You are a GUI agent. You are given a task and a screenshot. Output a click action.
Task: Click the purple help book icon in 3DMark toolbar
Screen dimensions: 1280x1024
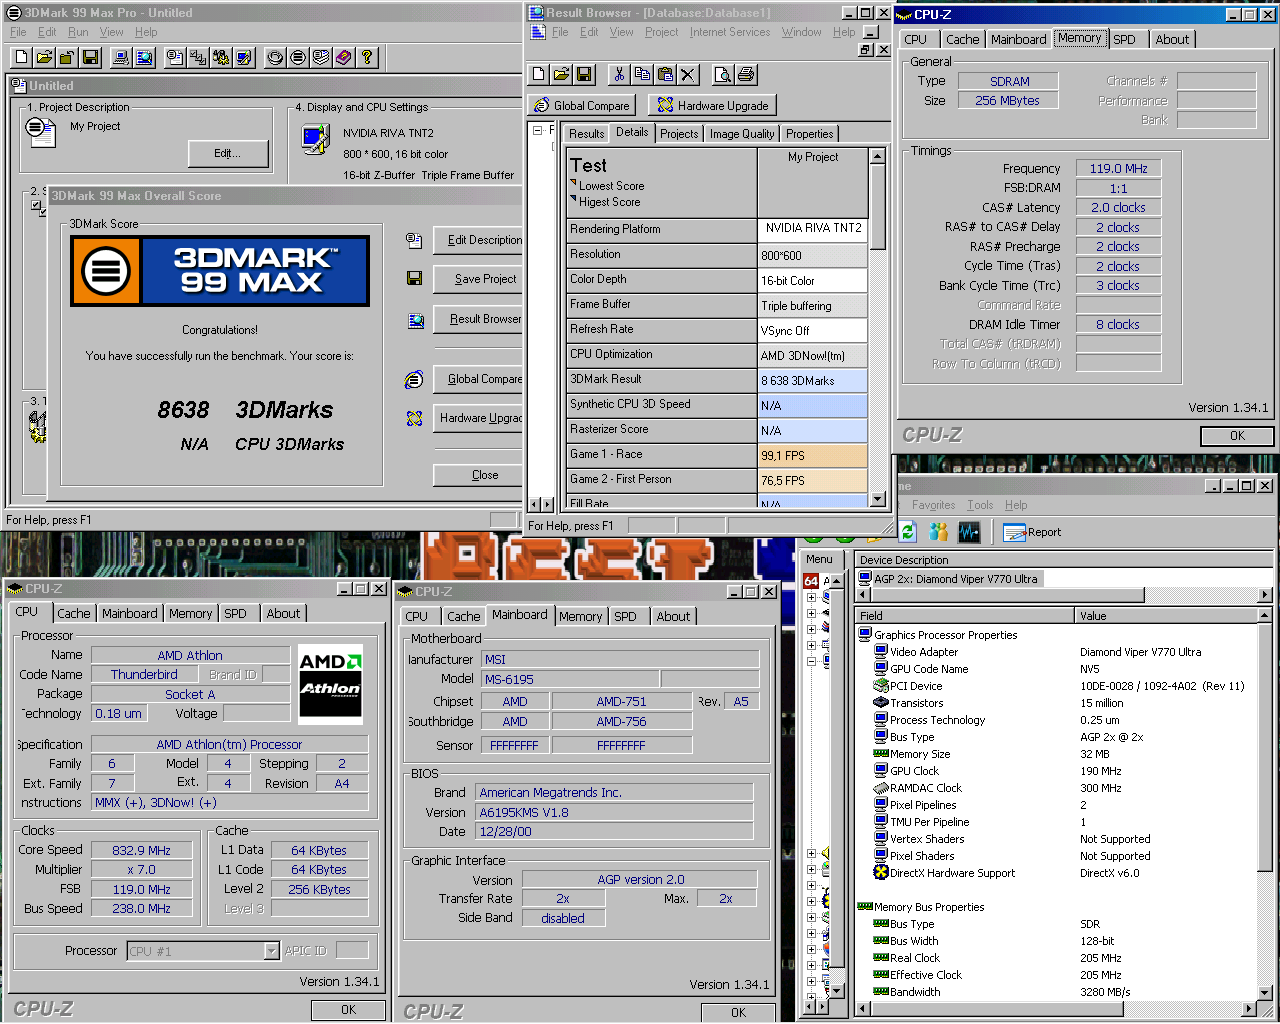(344, 57)
